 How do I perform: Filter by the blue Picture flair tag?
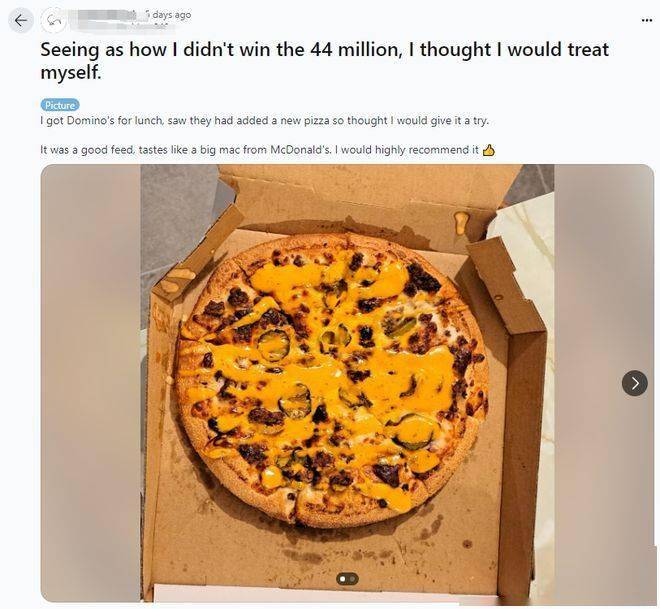tap(60, 105)
